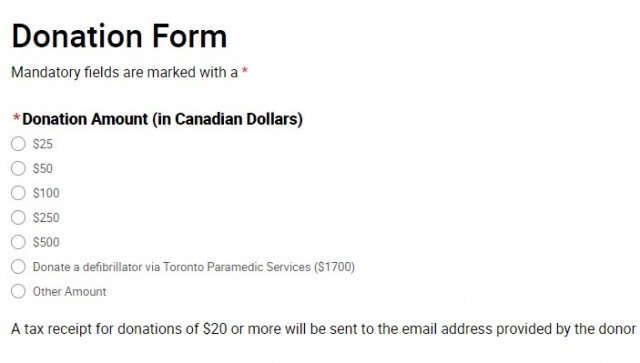Viewport: 640px width, 363px height.
Task: Click the Donation Form page heading
Action: 119,36
